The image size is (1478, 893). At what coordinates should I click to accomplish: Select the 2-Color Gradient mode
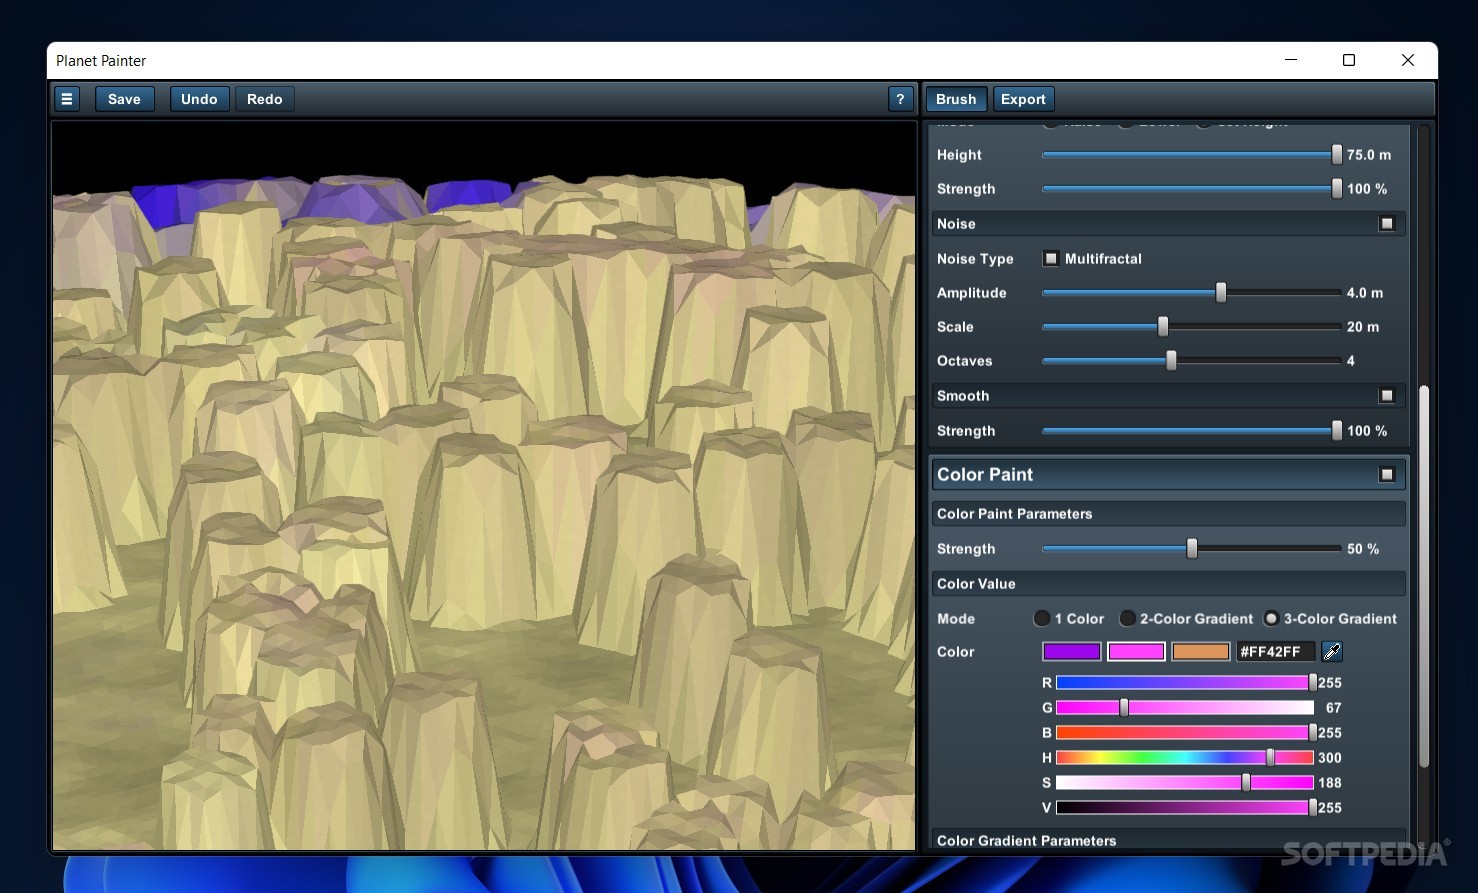tap(1128, 619)
